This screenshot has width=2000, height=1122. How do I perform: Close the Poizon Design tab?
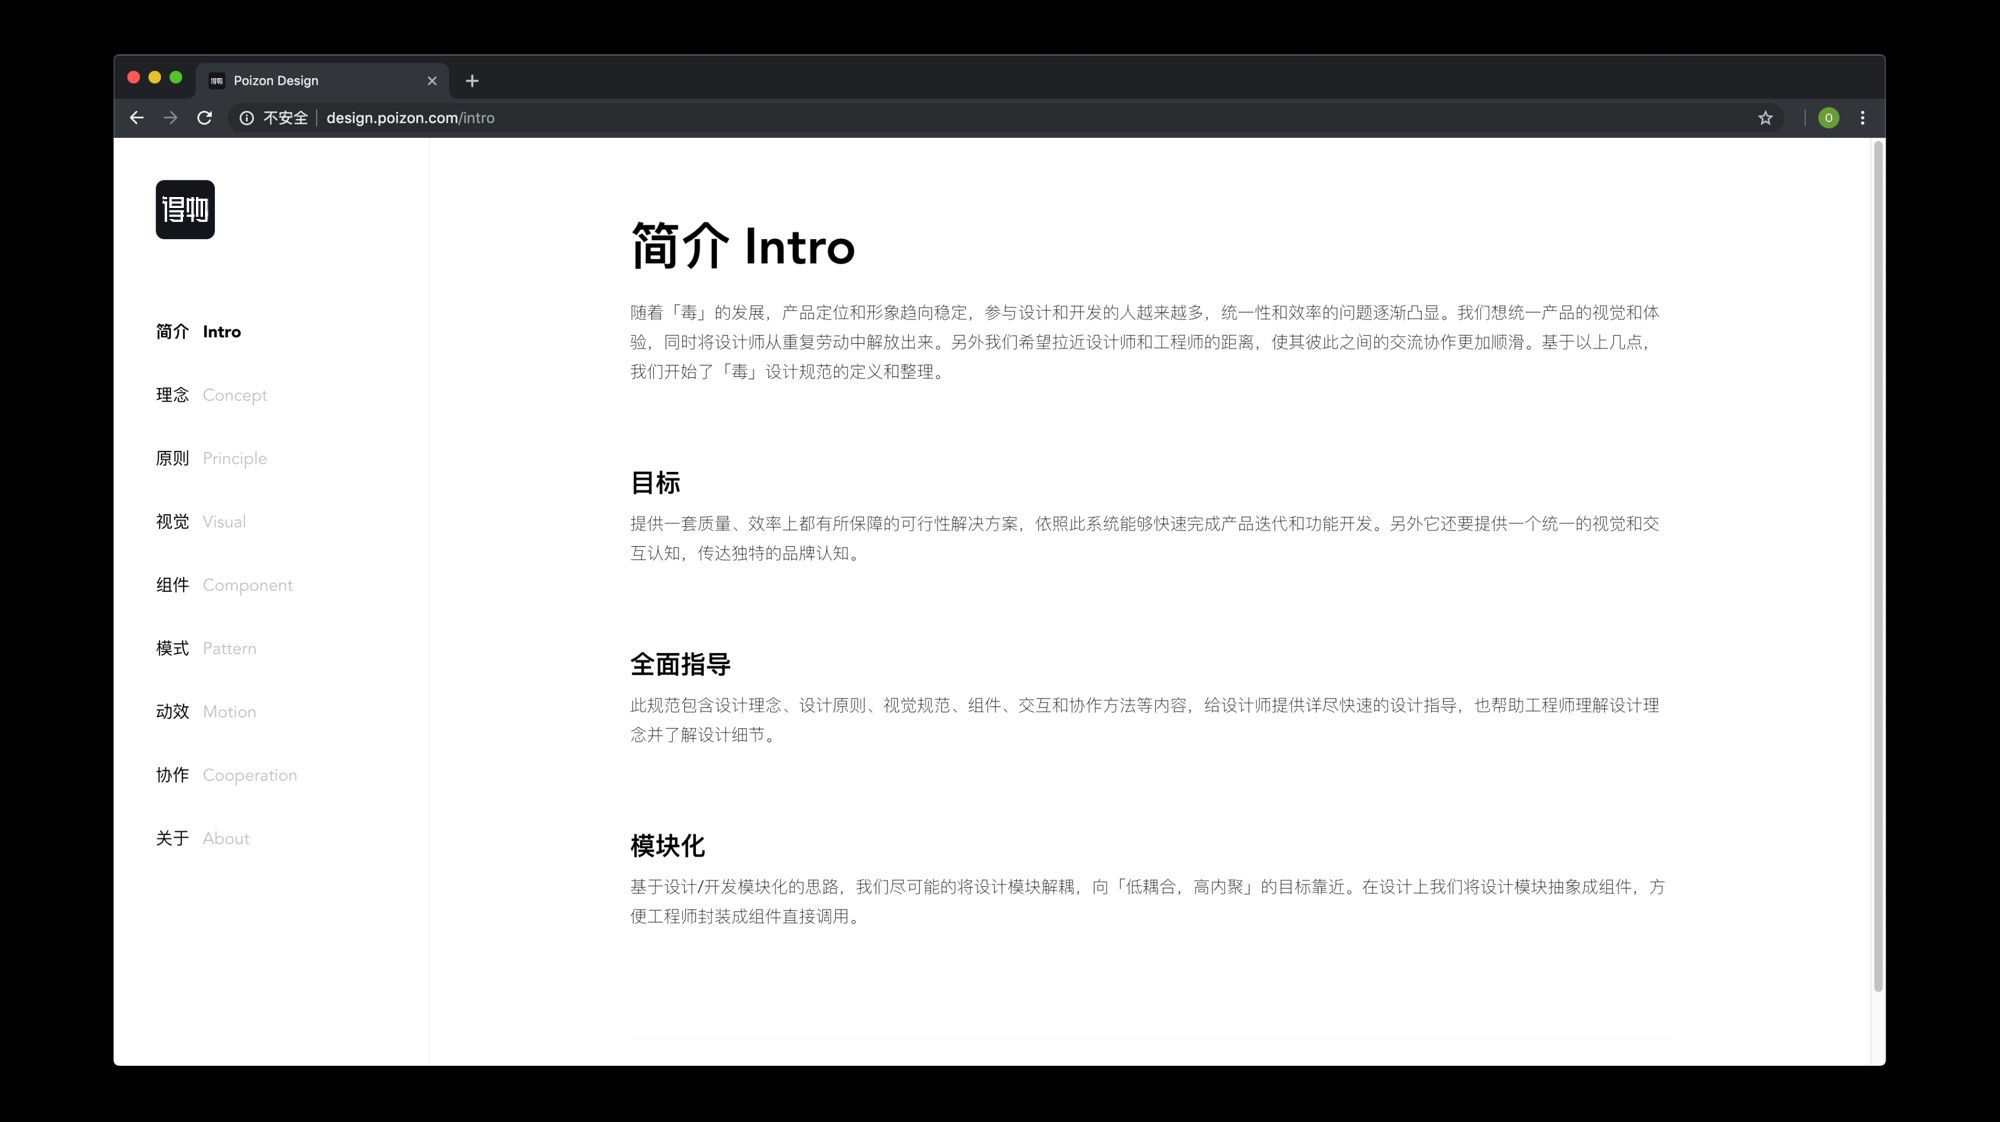[x=432, y=81]
